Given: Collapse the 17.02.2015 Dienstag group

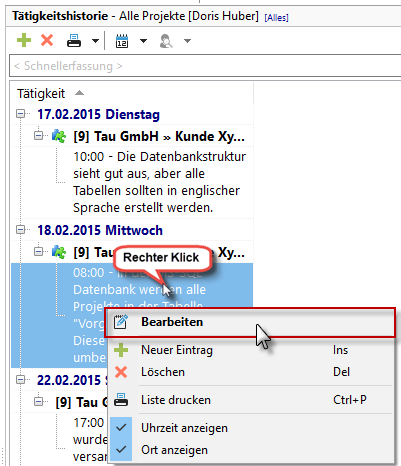Looking at the screenshot, I should [x=20, y=114].
